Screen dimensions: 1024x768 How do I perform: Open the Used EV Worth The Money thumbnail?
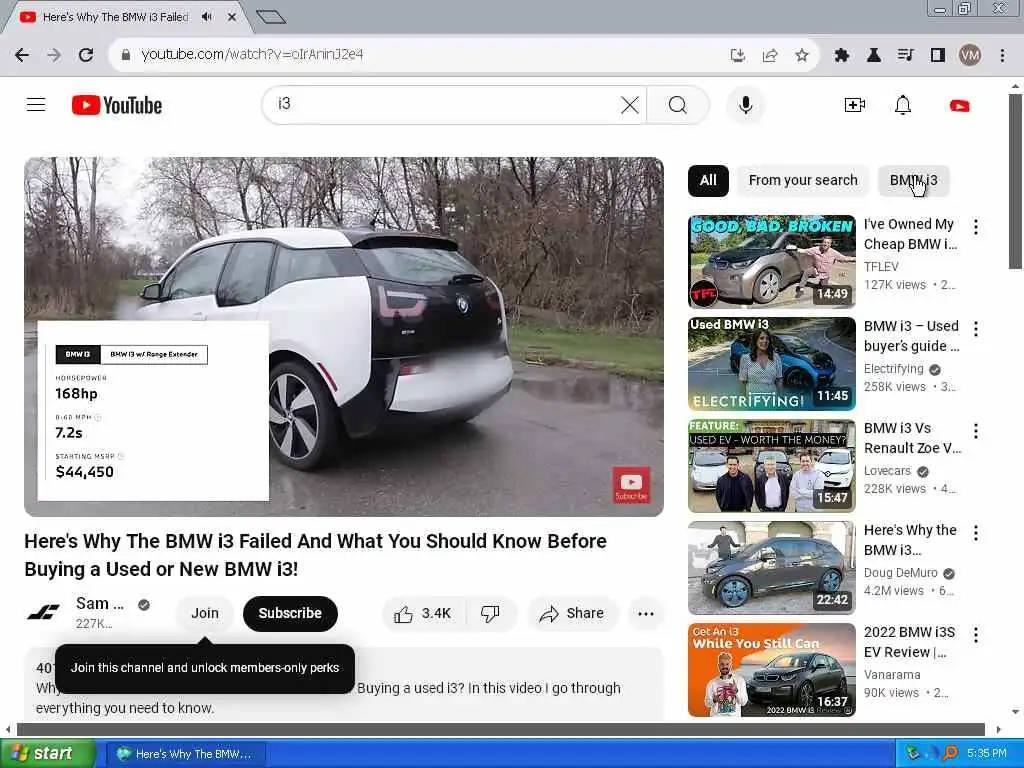click(x=771, y=466)
